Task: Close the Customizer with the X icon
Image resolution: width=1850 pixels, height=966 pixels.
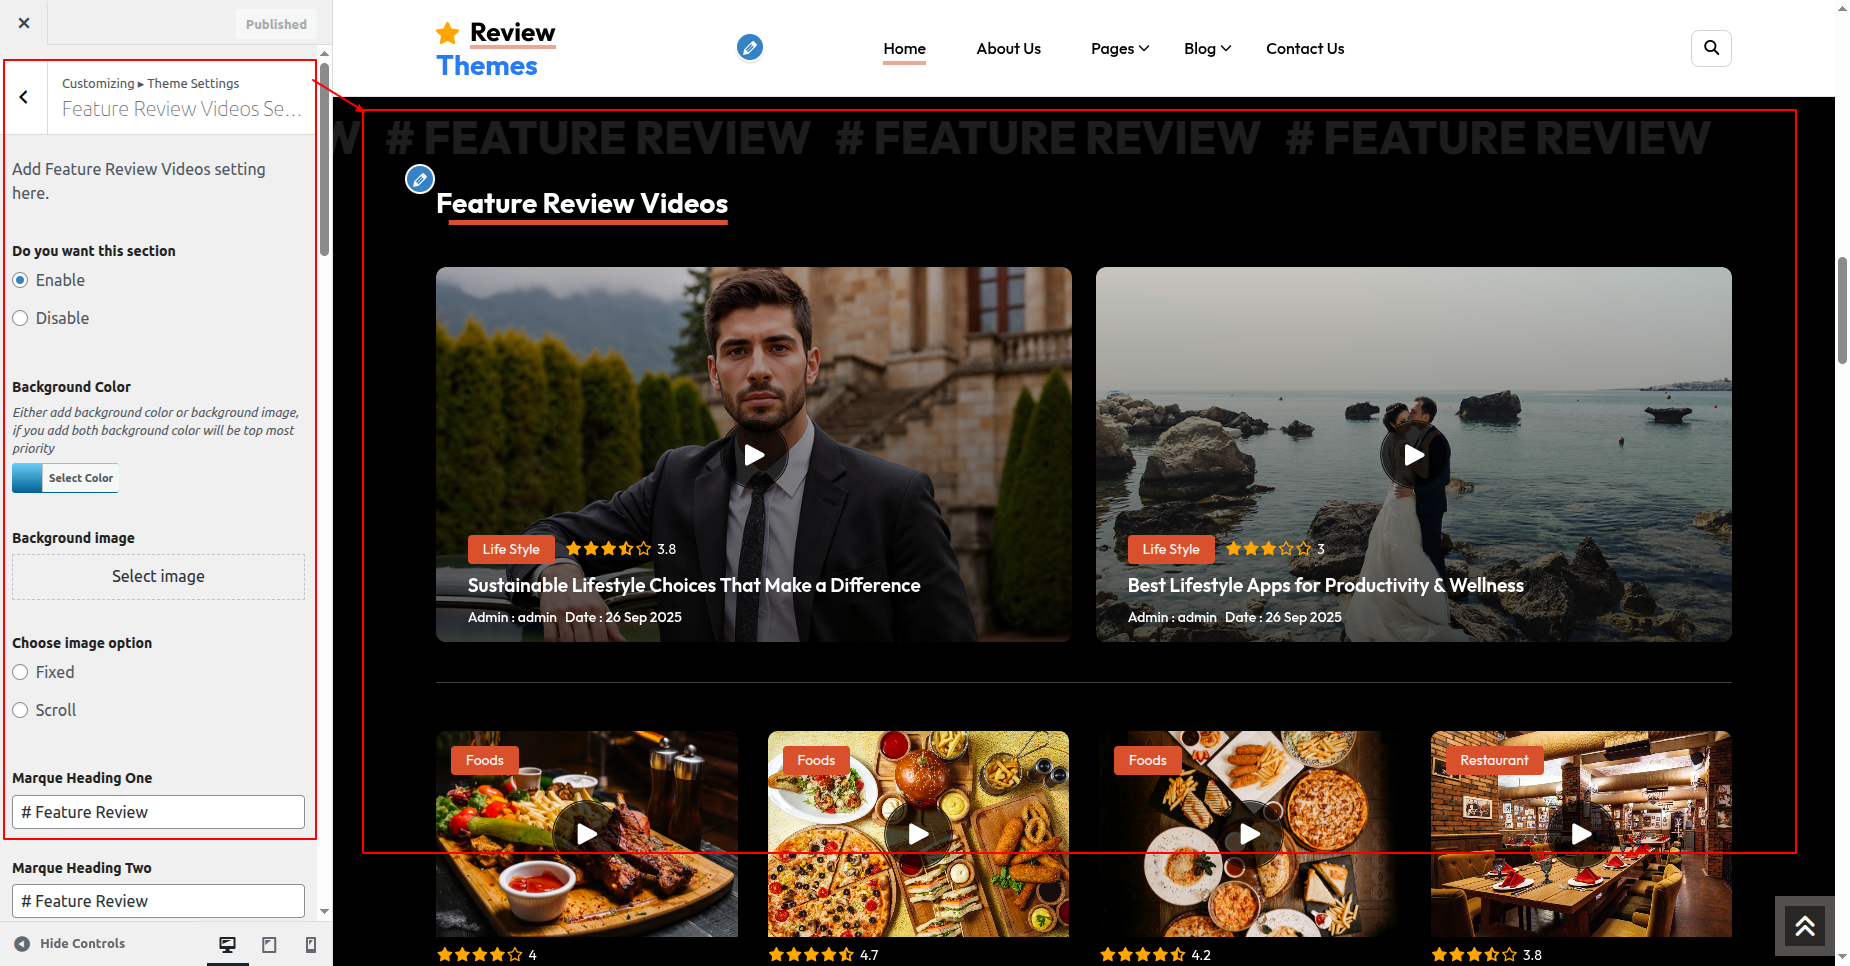Action: coord(24,23)
